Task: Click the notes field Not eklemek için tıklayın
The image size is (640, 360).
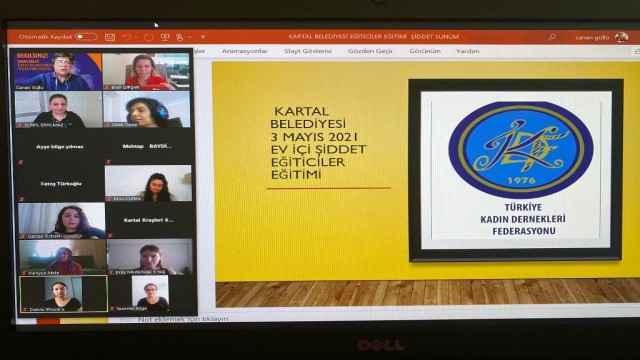Action: point(183,319)
